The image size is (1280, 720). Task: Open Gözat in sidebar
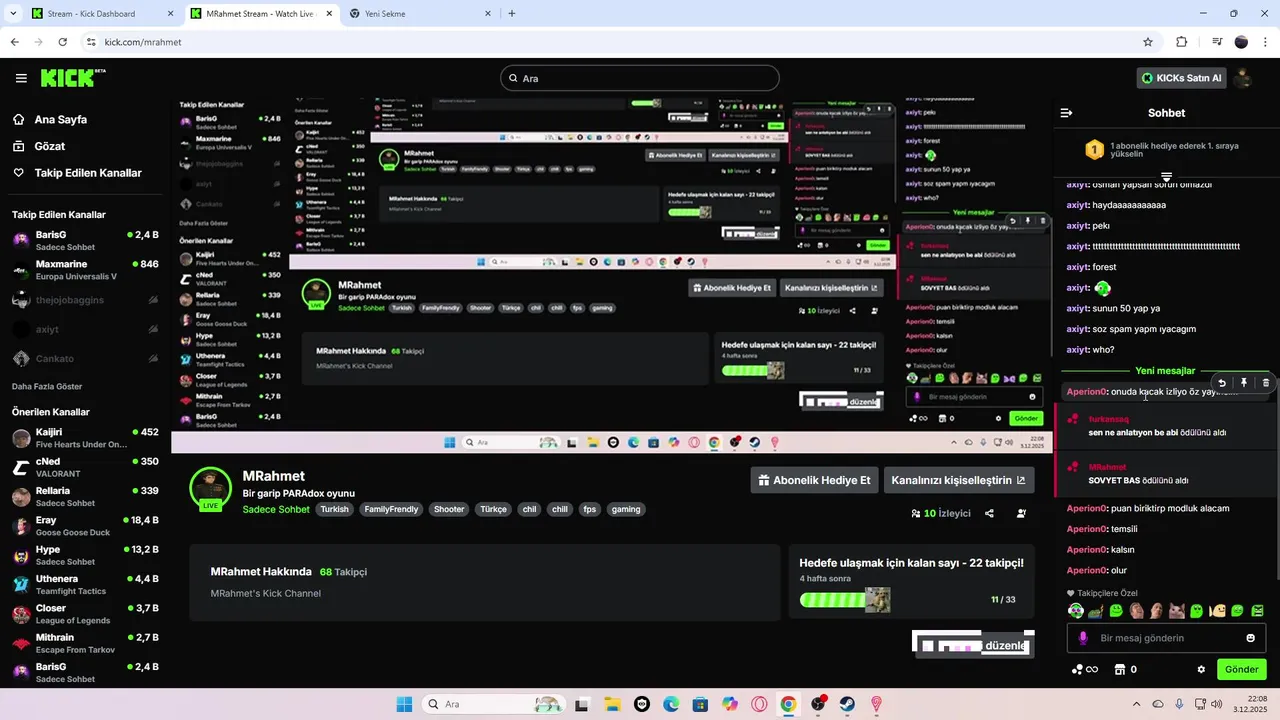point(40,146)
